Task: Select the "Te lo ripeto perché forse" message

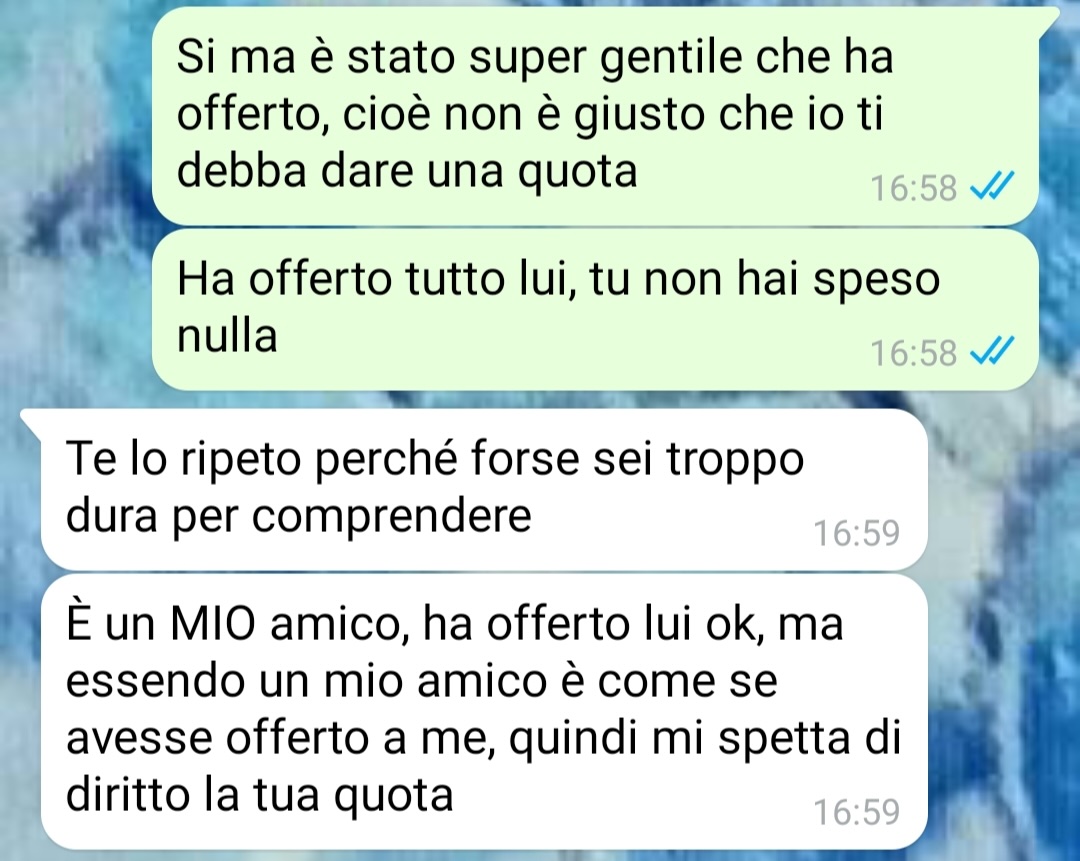Action: (x=484, y=490)
